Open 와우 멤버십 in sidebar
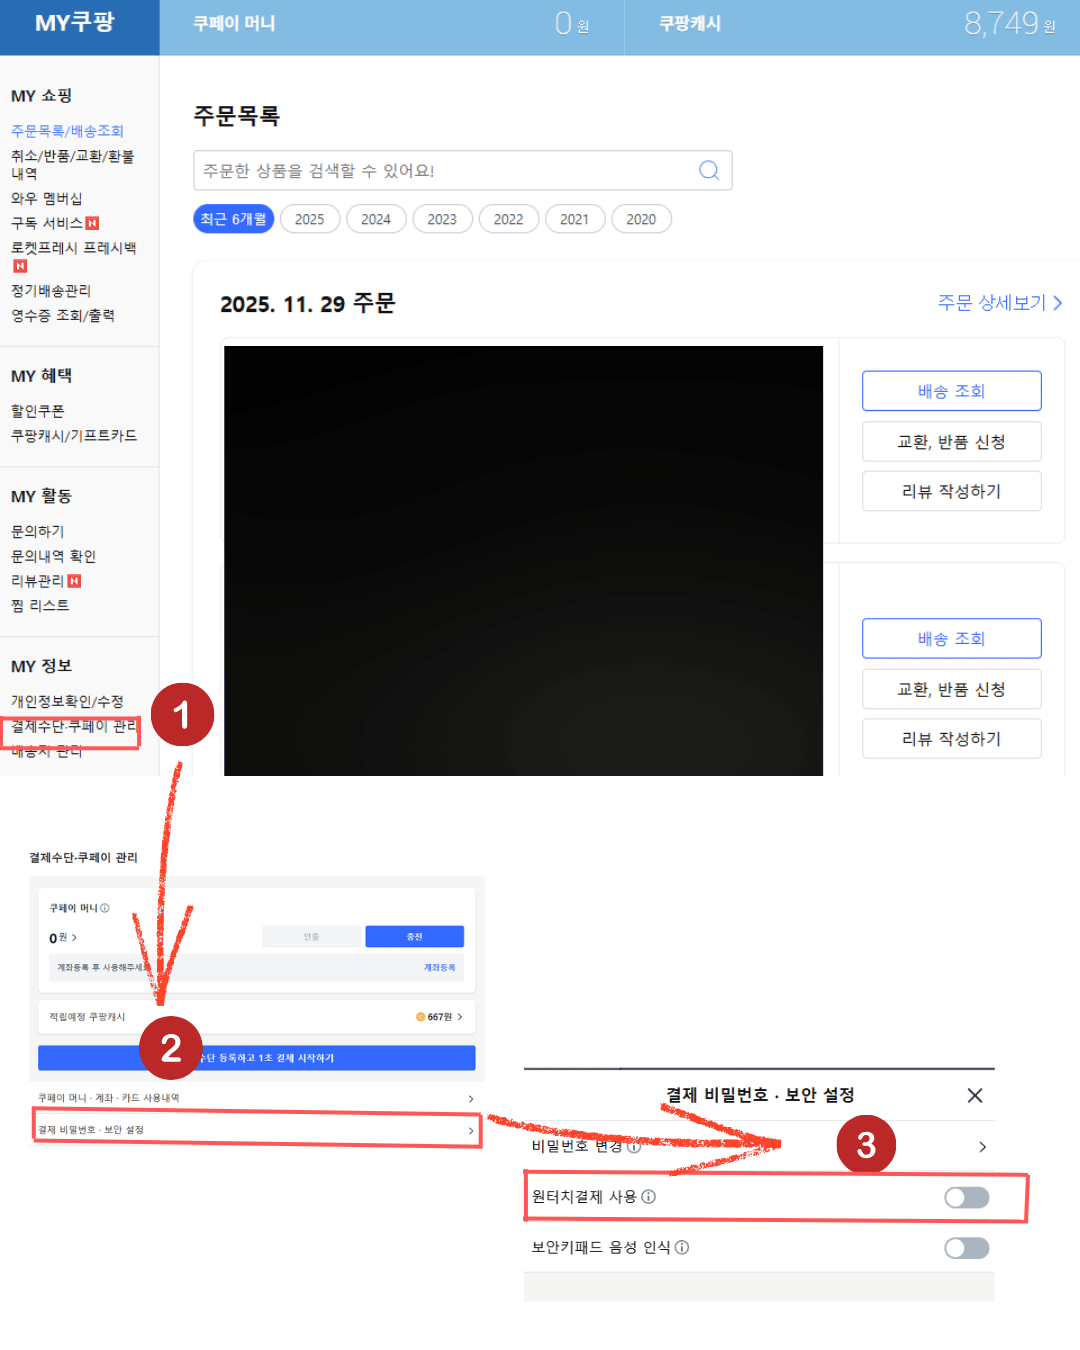The width and height of the screenshot is (1080, 1350). [x=46, y=198]
